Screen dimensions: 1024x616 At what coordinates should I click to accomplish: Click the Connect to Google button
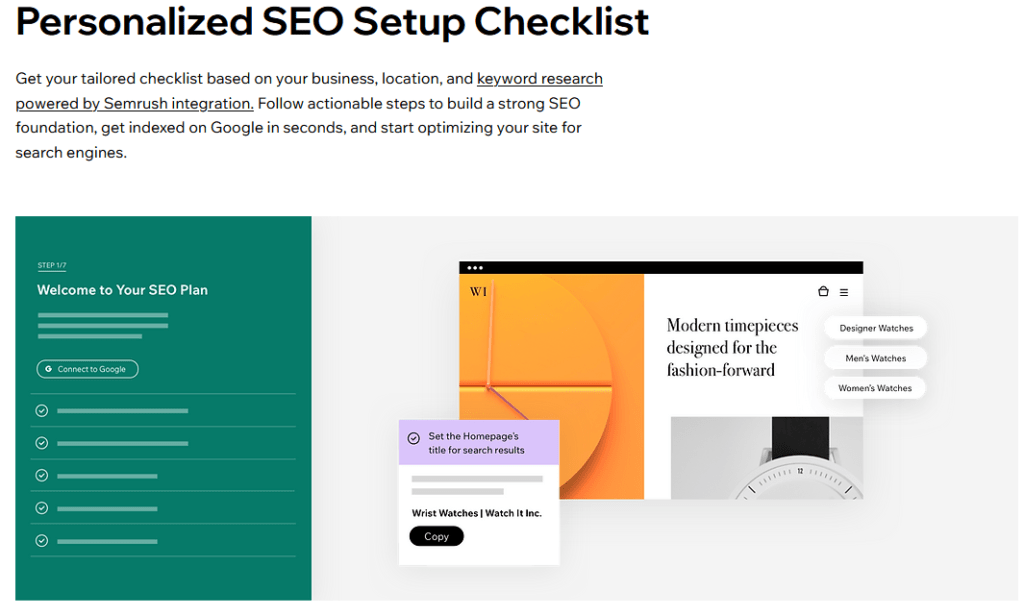point(88,369)
